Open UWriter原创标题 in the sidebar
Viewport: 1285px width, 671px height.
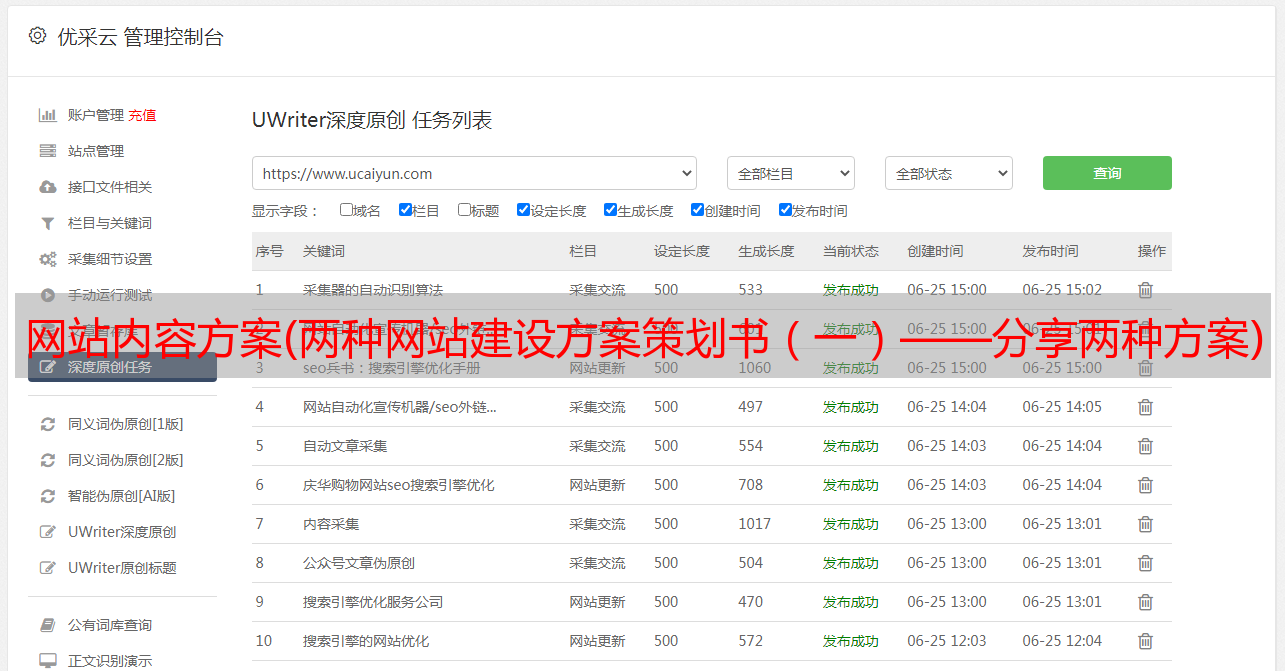point(122,568)
